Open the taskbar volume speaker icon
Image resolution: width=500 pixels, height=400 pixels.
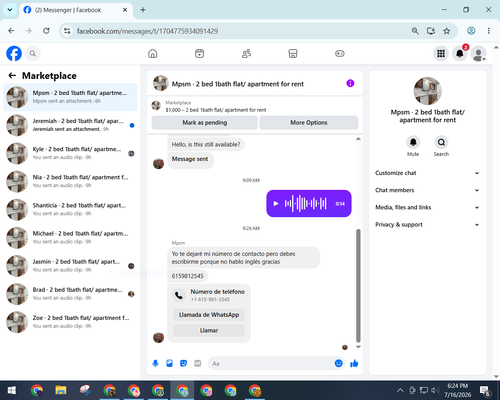tap(434, 390)
